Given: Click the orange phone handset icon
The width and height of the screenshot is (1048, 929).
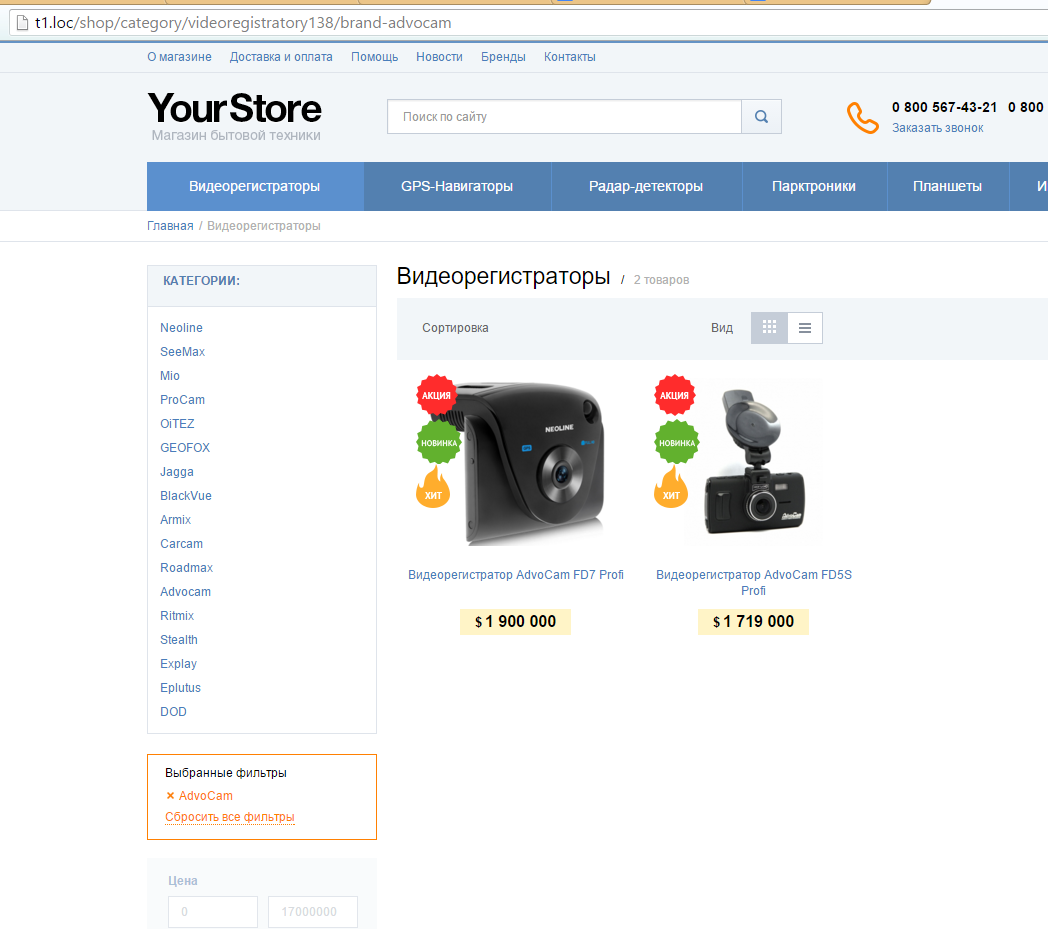Looking at the screenshot, I should (x=862, y=118).
